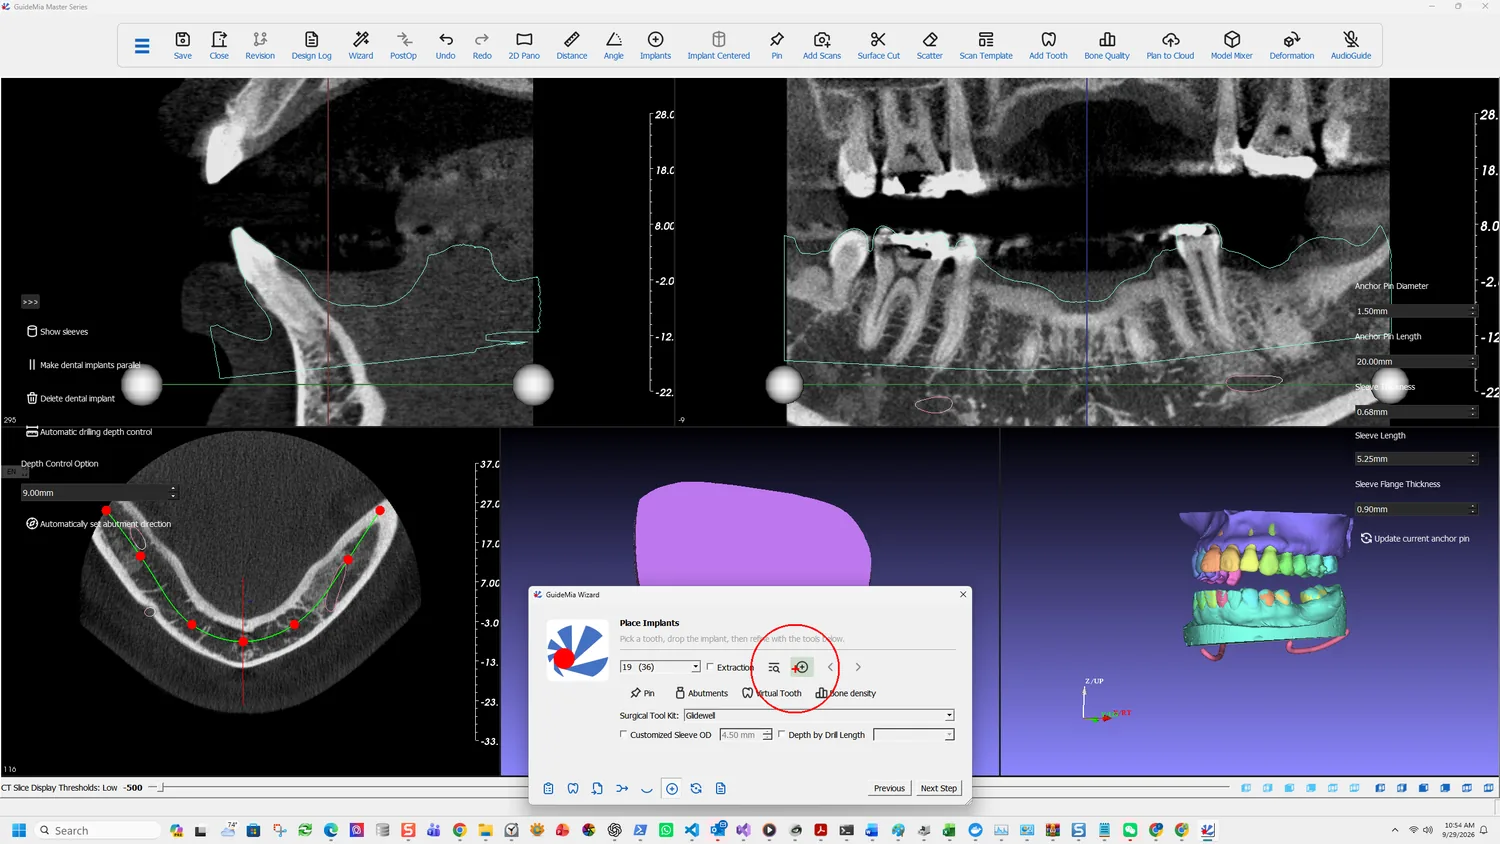Toggle the Extraction checkbox in the wizard
1500x844 pixels.
pyautogui.click(x=710, y=667)
